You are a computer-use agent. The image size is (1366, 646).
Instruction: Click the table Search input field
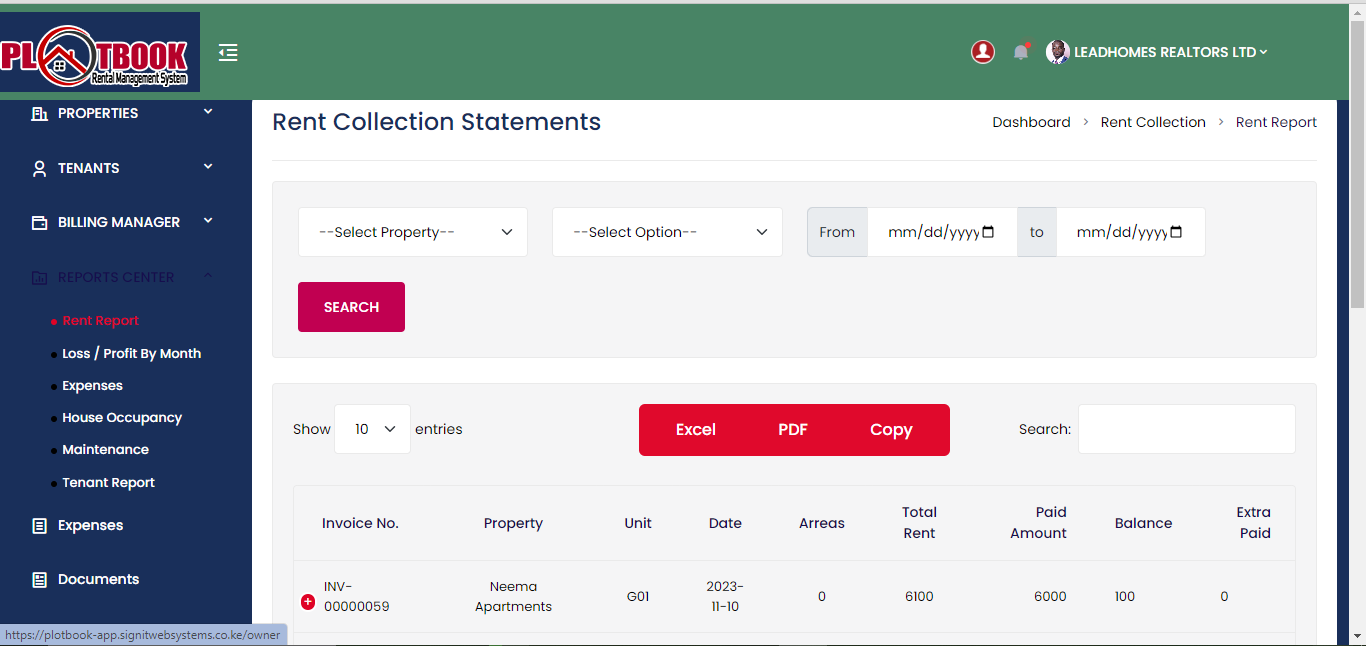[x=1186, y=429]
